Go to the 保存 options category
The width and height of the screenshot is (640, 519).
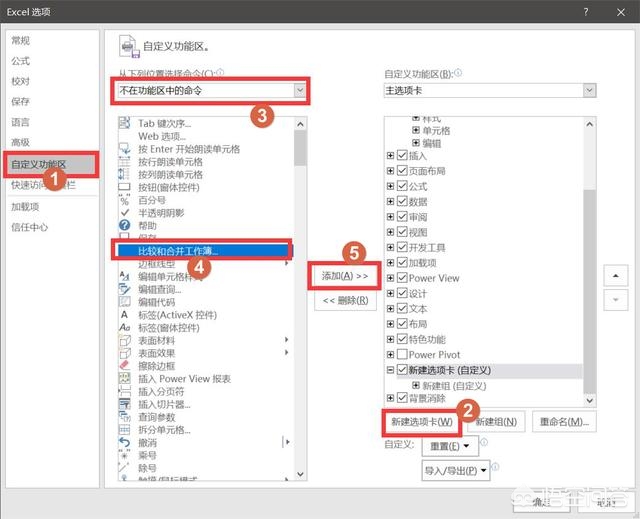[20, 102]
